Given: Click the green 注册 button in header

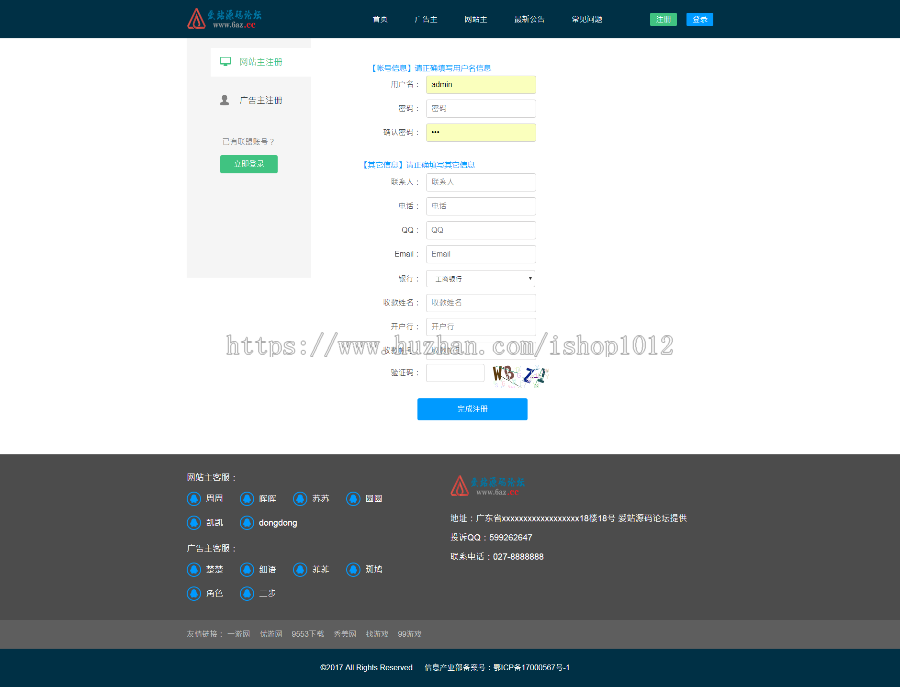Looking at the screenshot, I should (663, 19).
